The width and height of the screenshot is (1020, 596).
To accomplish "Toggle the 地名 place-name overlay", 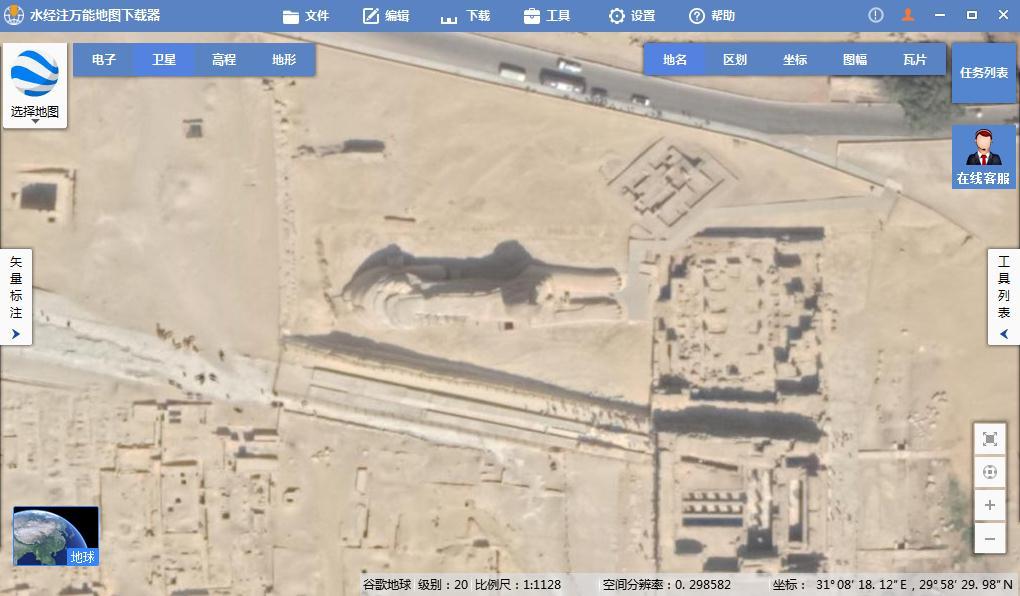I will point(675,59).
